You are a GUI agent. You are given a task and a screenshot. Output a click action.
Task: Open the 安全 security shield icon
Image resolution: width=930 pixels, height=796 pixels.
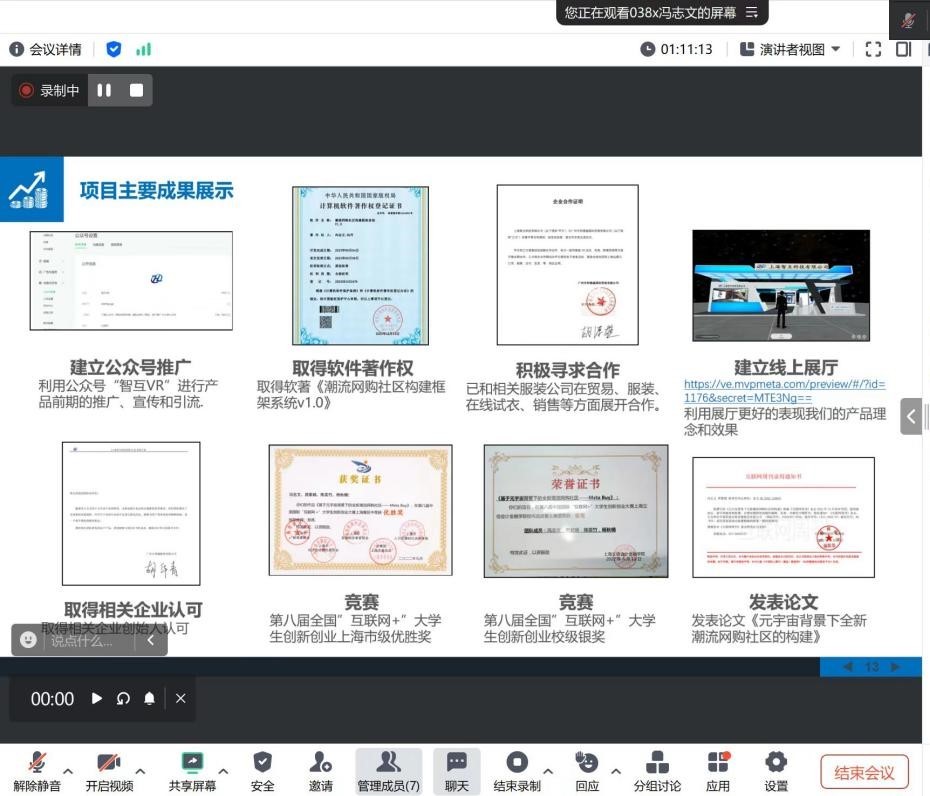[x=263, y=764]
